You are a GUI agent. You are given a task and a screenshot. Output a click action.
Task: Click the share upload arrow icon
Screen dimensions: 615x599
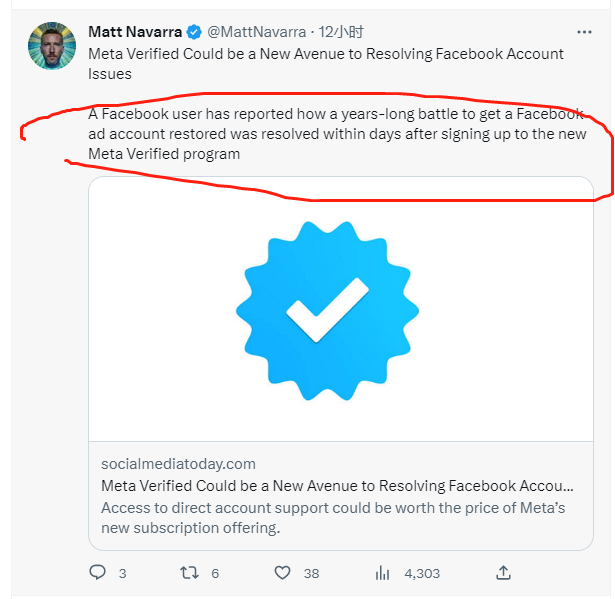click(x=504, y=573)
